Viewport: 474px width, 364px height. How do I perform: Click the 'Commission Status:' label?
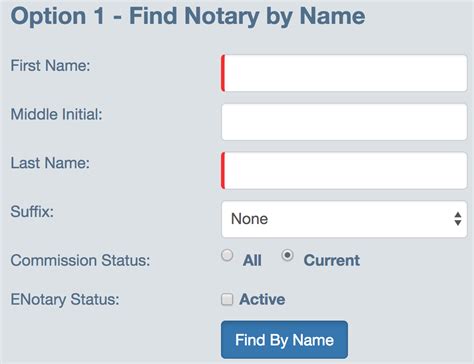[80, 260]
